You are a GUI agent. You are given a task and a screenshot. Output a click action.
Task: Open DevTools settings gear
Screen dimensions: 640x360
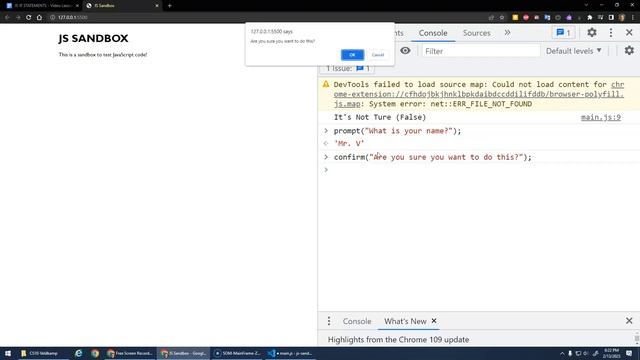[591, 33]
